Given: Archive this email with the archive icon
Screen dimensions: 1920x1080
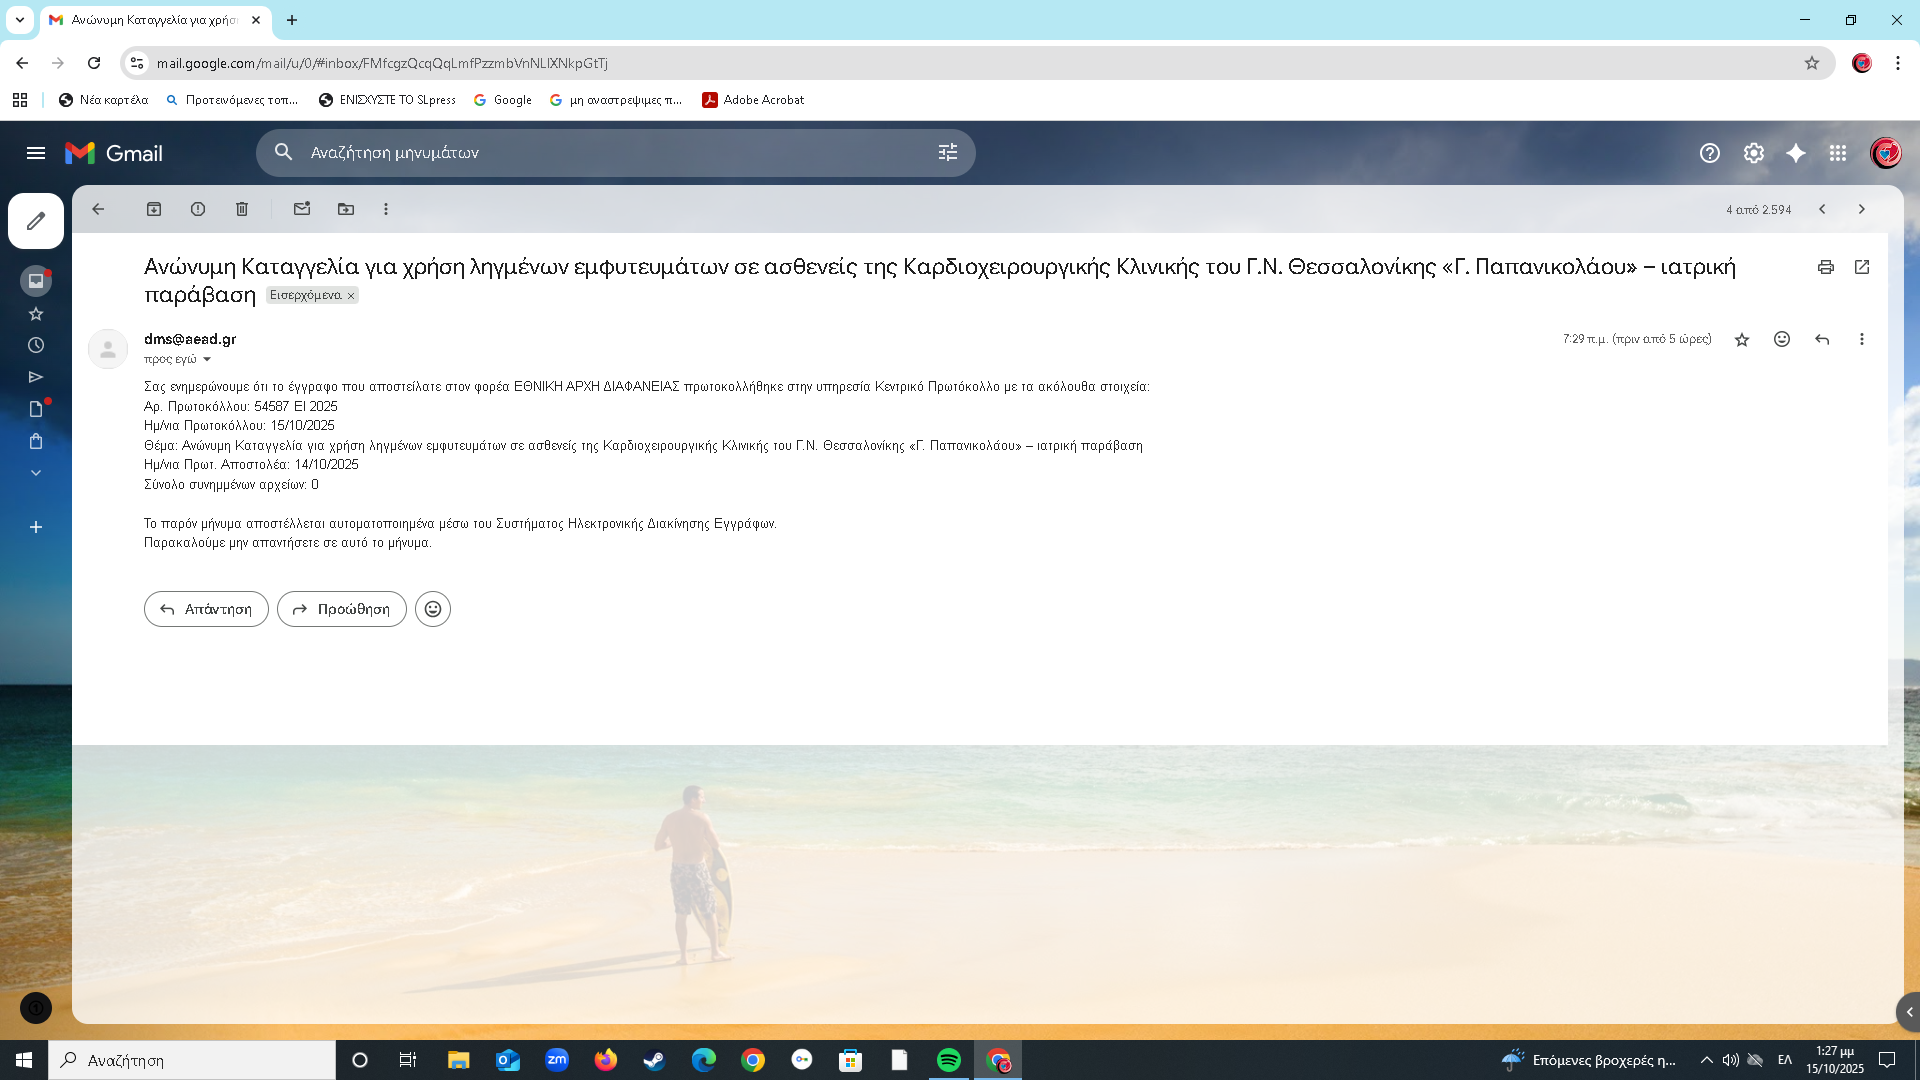Looking at the screenshot, I should tap(154, 209).
